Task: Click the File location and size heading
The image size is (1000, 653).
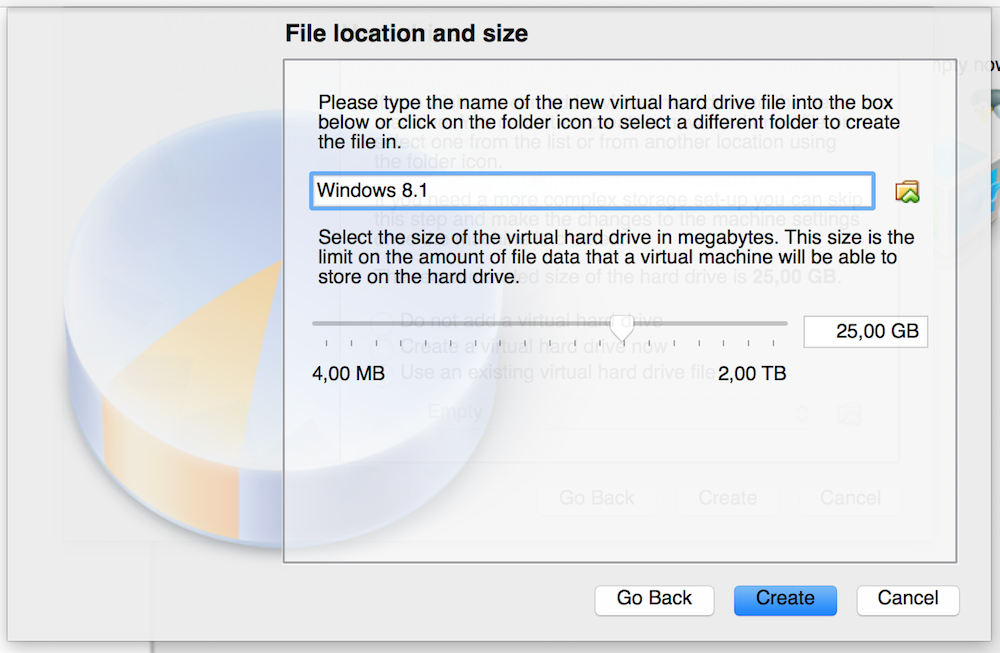Action: coord(406,33)
